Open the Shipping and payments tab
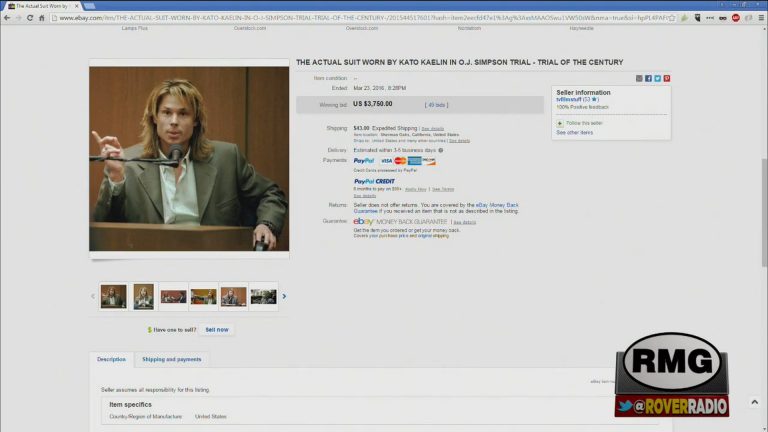The height and width of the screenshot is (432, 768). coord(171,359)
